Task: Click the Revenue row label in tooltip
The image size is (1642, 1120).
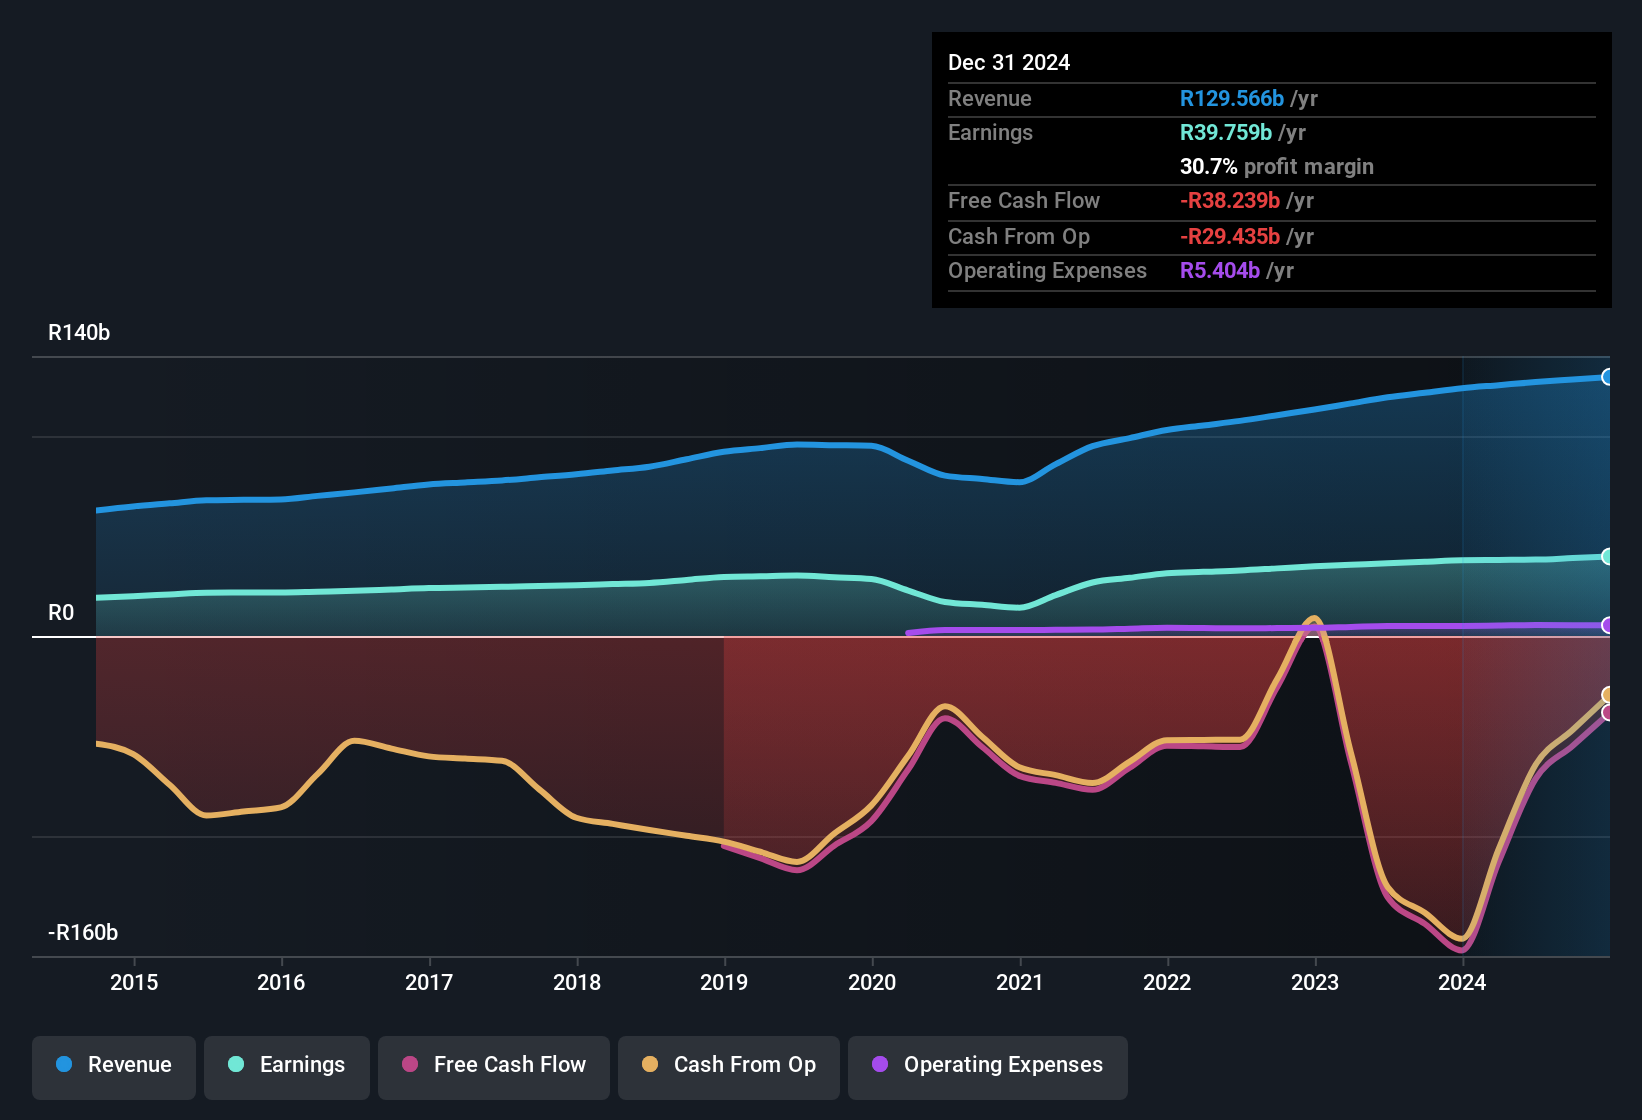Action: 990,98
